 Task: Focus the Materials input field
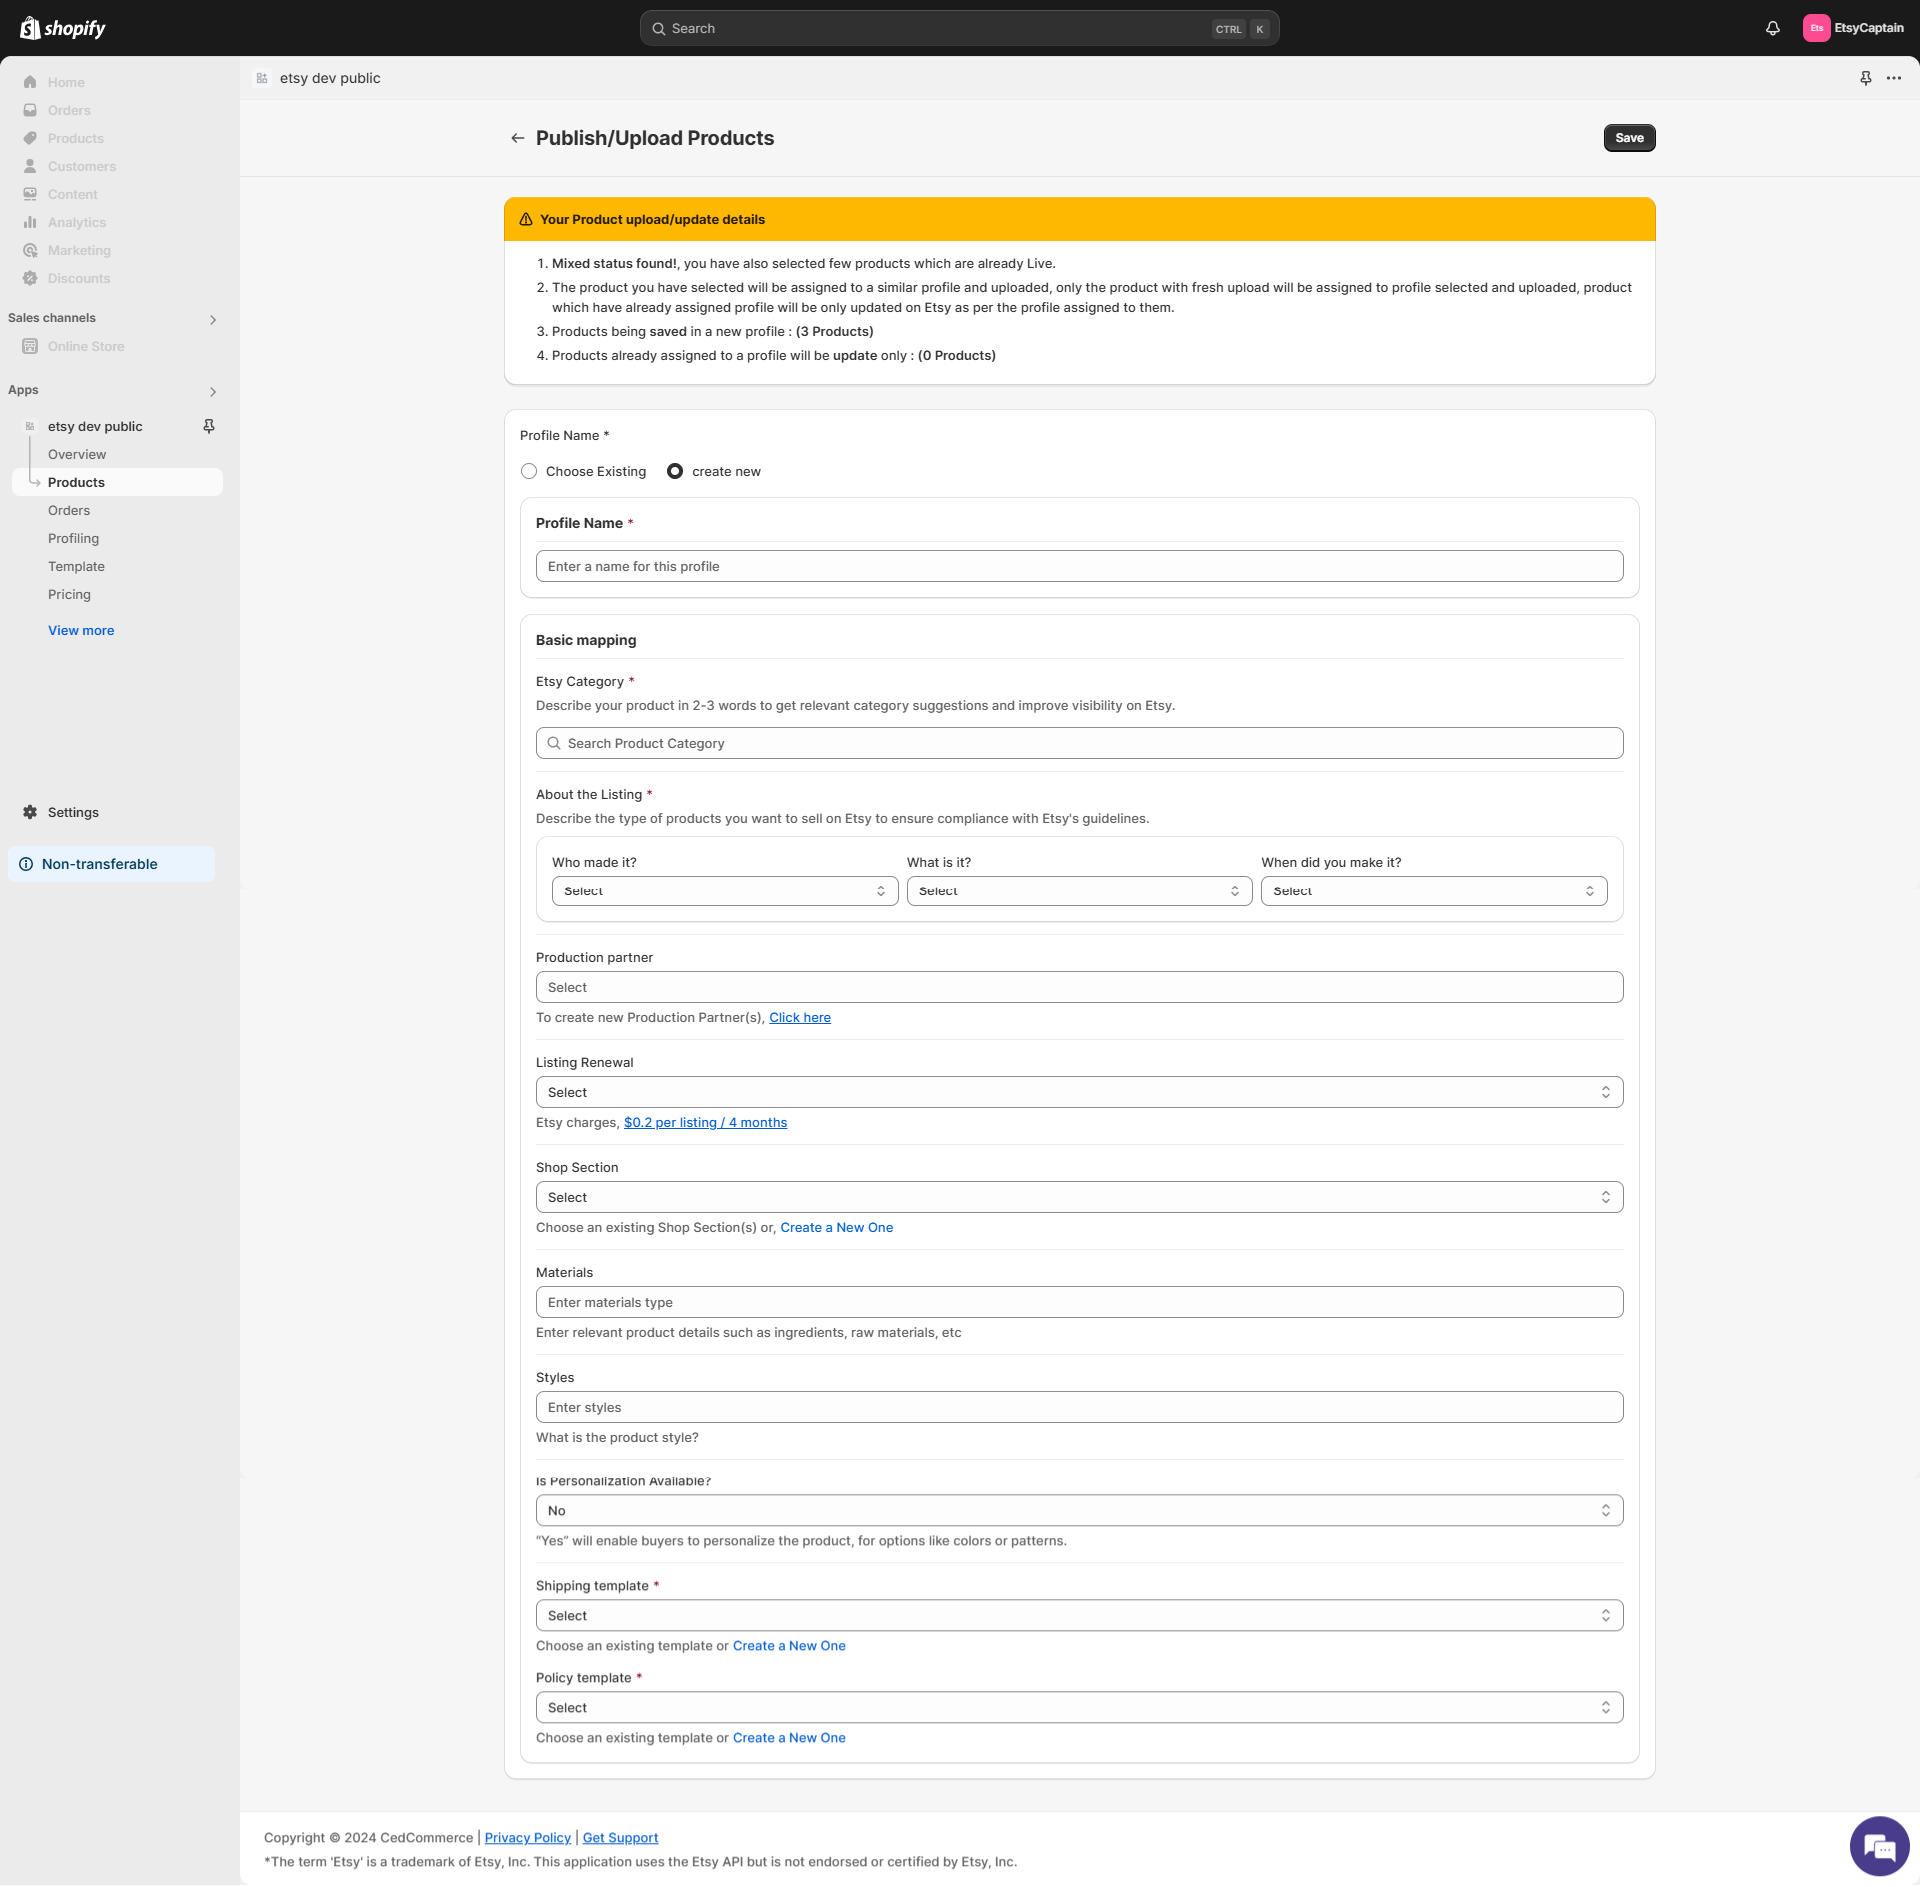(1079, 1302)
